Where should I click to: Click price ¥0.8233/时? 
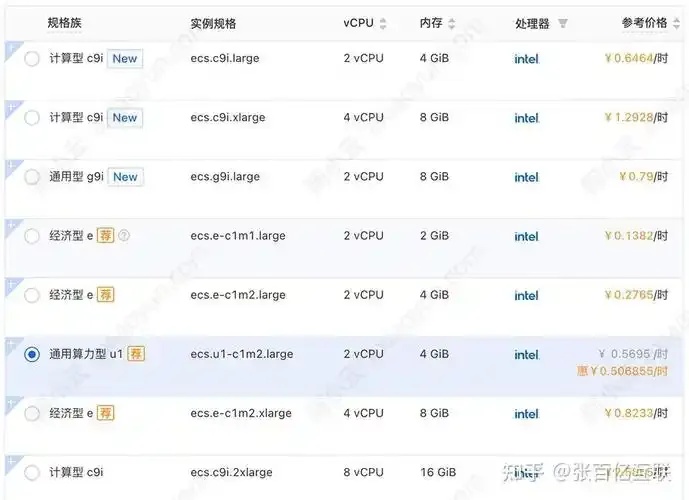pyautogui.click(x=636, y=413)
